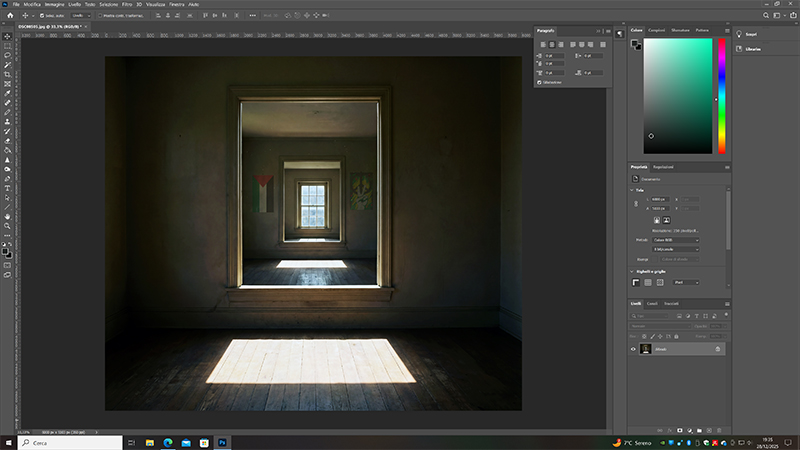
Task: Toggle the Mostra contr. trasformaz. checkbox
Action: 100,16
